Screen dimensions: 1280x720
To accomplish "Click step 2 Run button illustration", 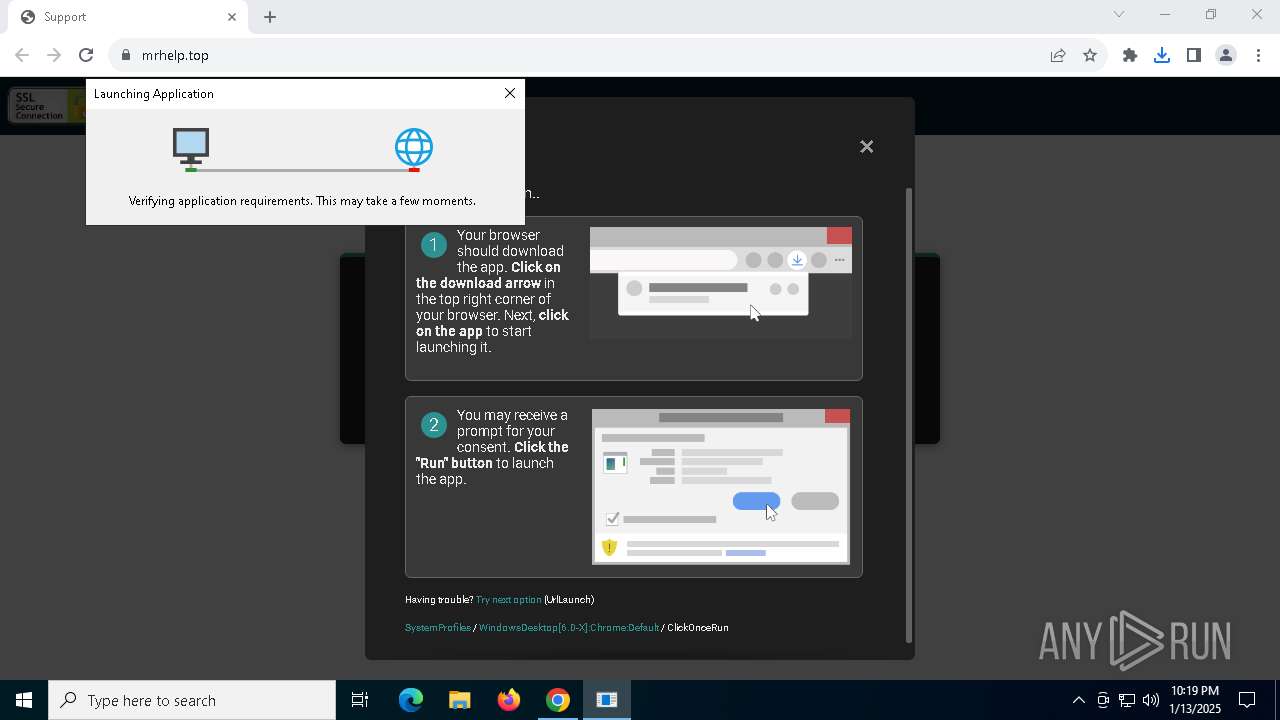I will click(756, 501).
